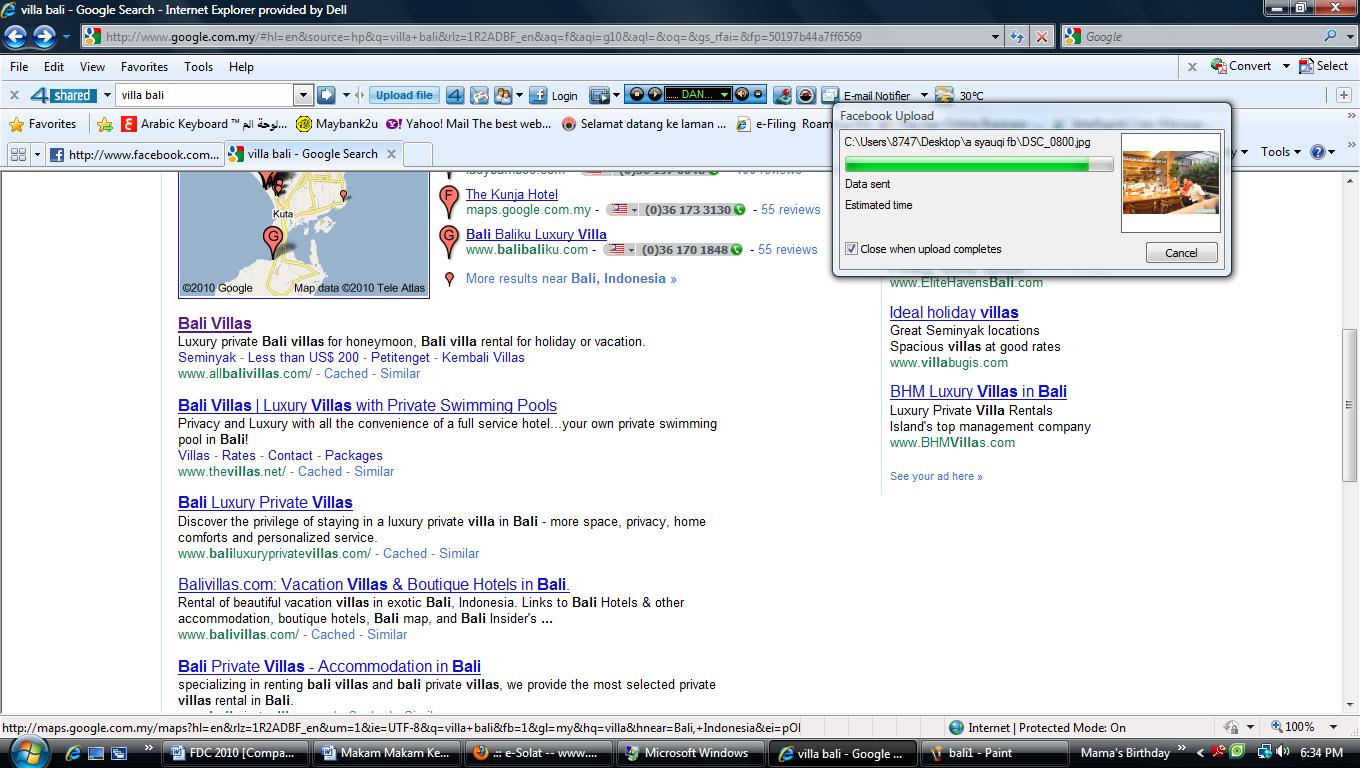Click the browser Forward arrow button
The width and height of the screenshot is (1360, 768).
coord(45,37)
